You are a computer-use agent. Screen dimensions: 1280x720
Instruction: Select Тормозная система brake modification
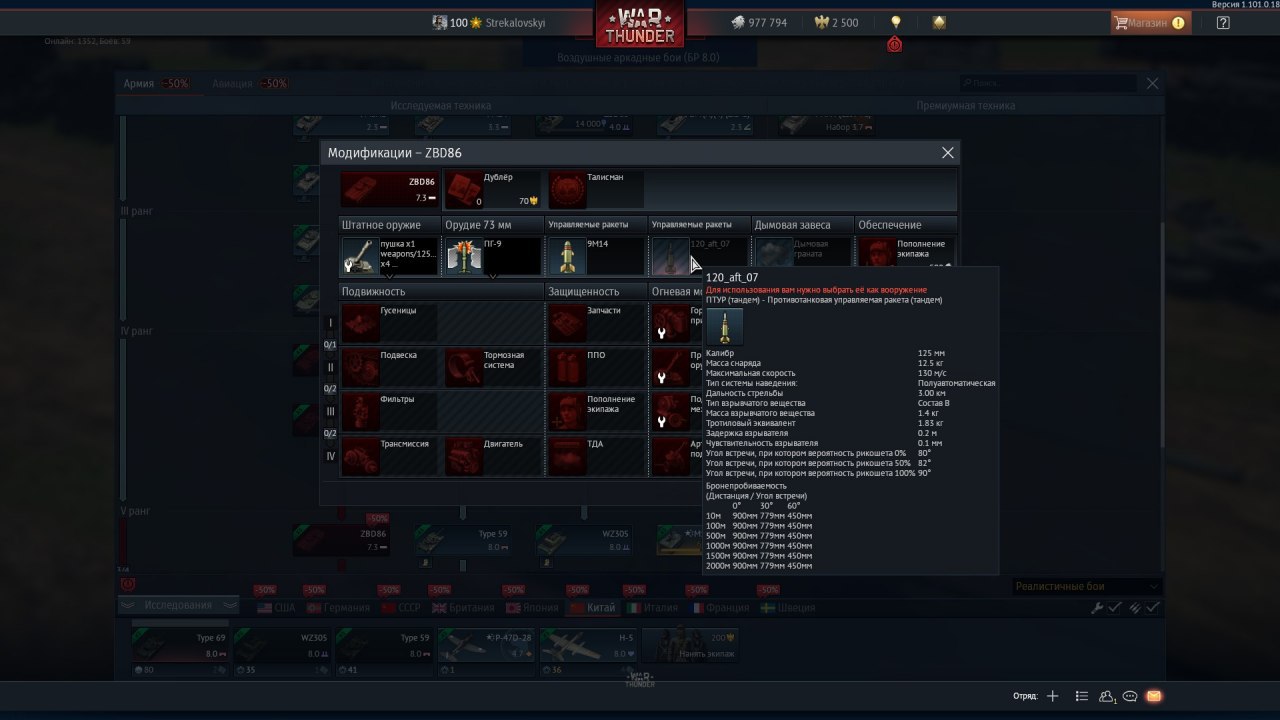pyautogui.click(x=492, y=367)
